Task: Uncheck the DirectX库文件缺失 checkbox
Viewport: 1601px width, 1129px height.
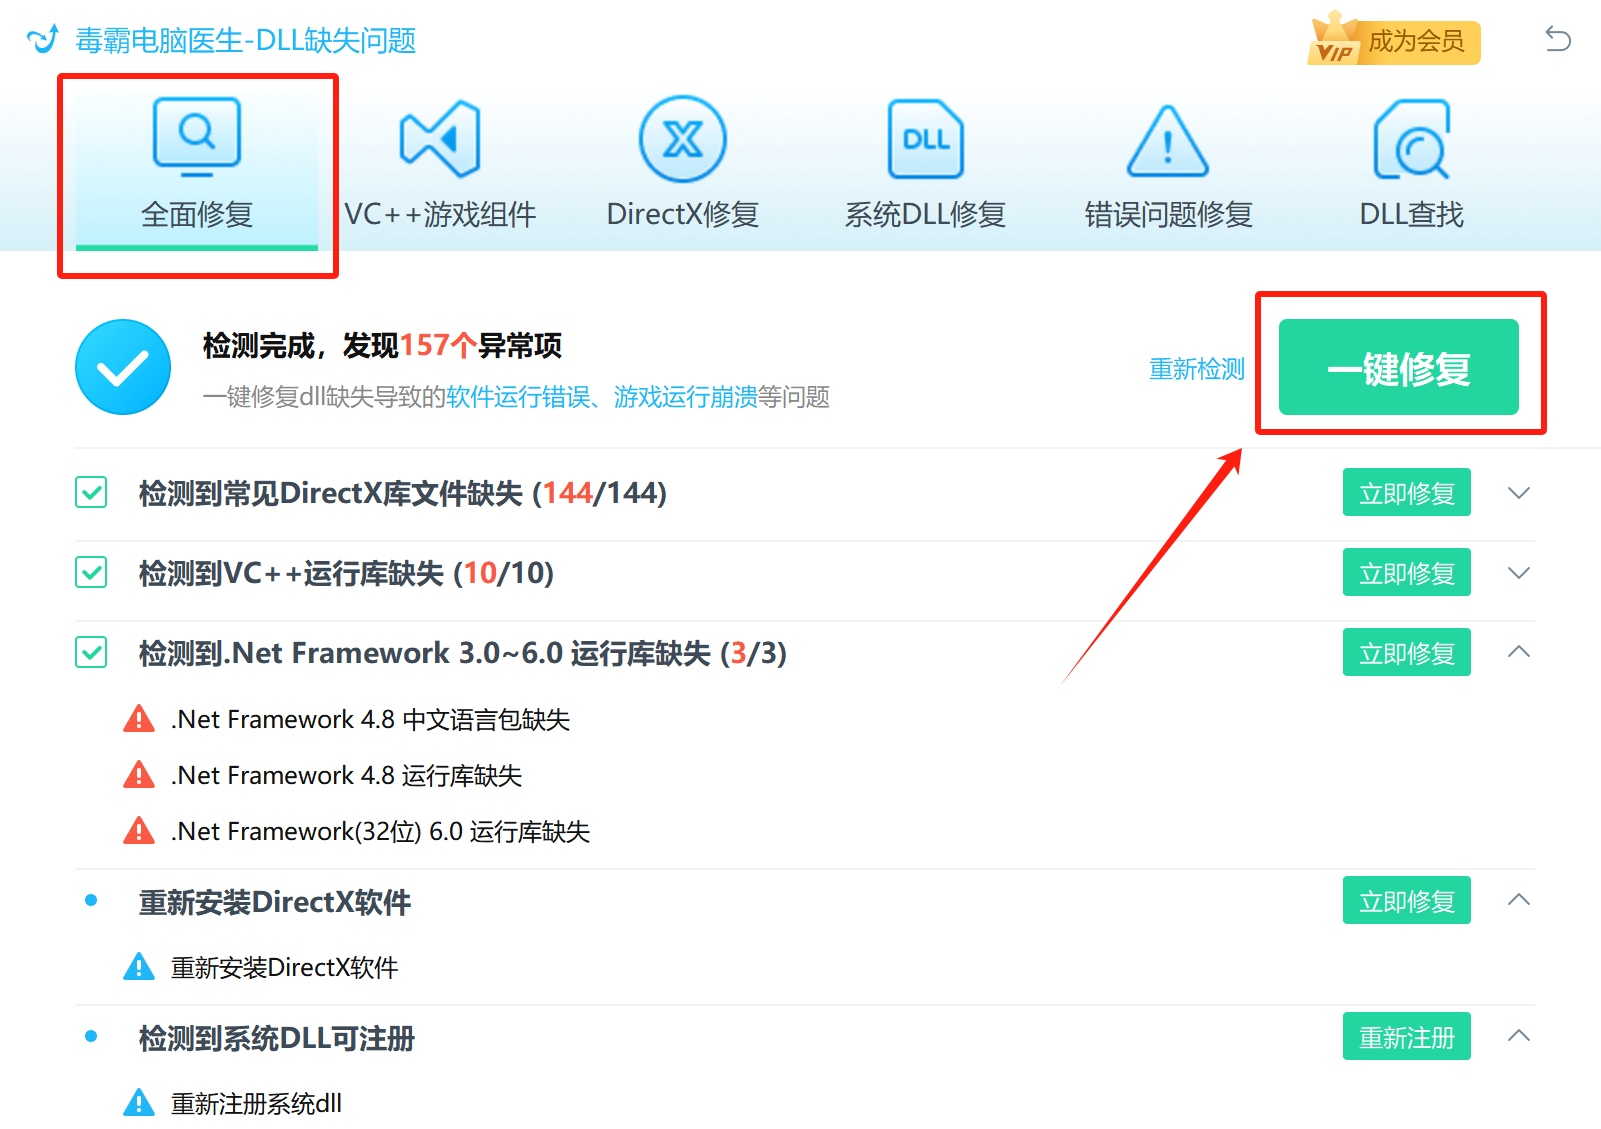Action: tap(90, 492)
